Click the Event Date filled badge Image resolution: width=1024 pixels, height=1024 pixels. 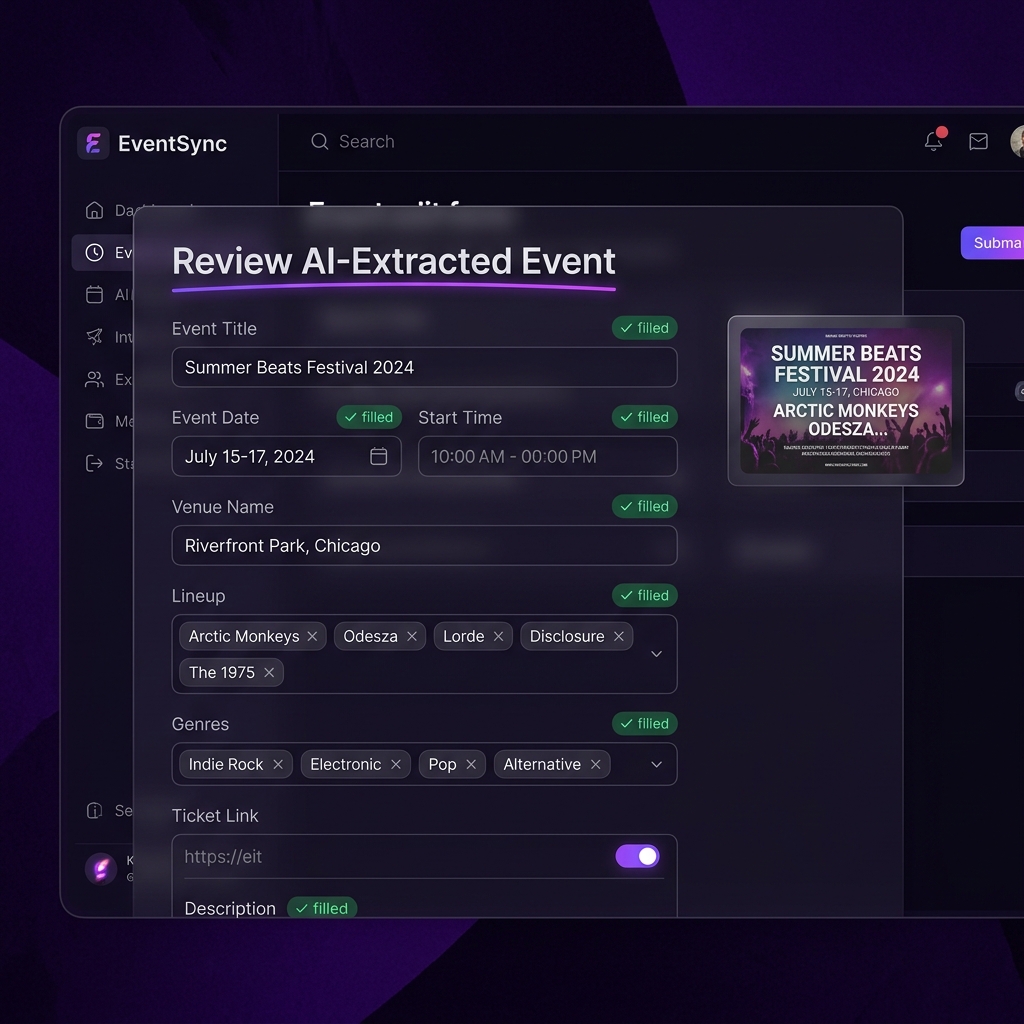point(369,417)
